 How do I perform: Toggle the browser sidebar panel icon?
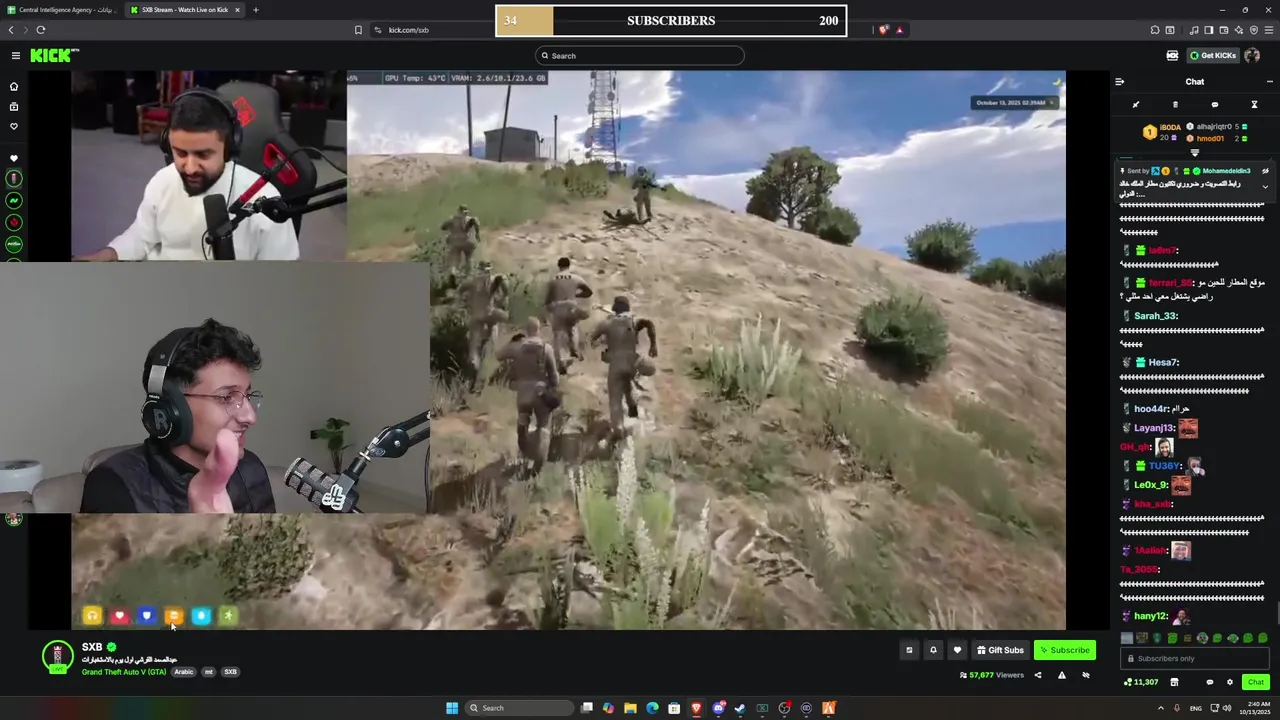click(1208, 30)
